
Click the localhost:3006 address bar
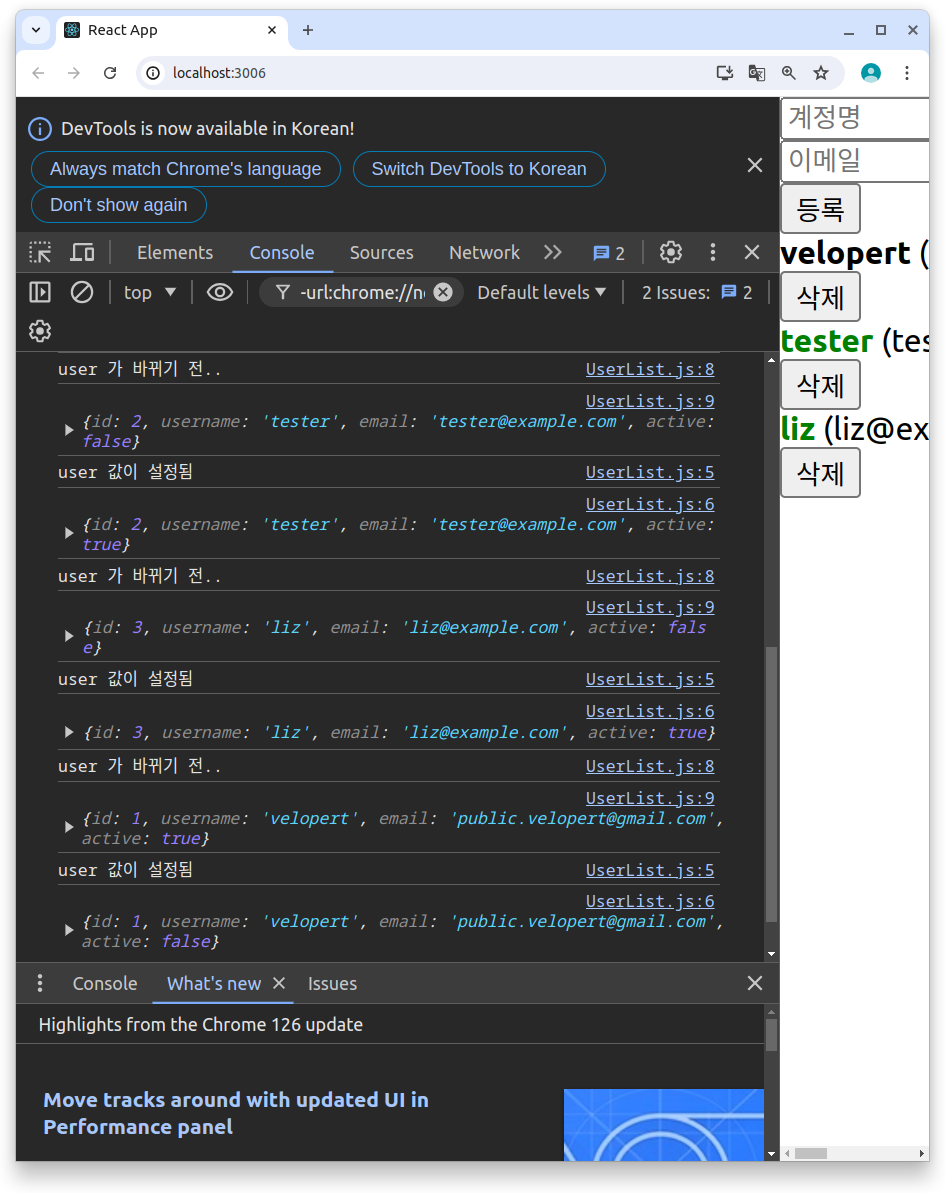(219, 73)
